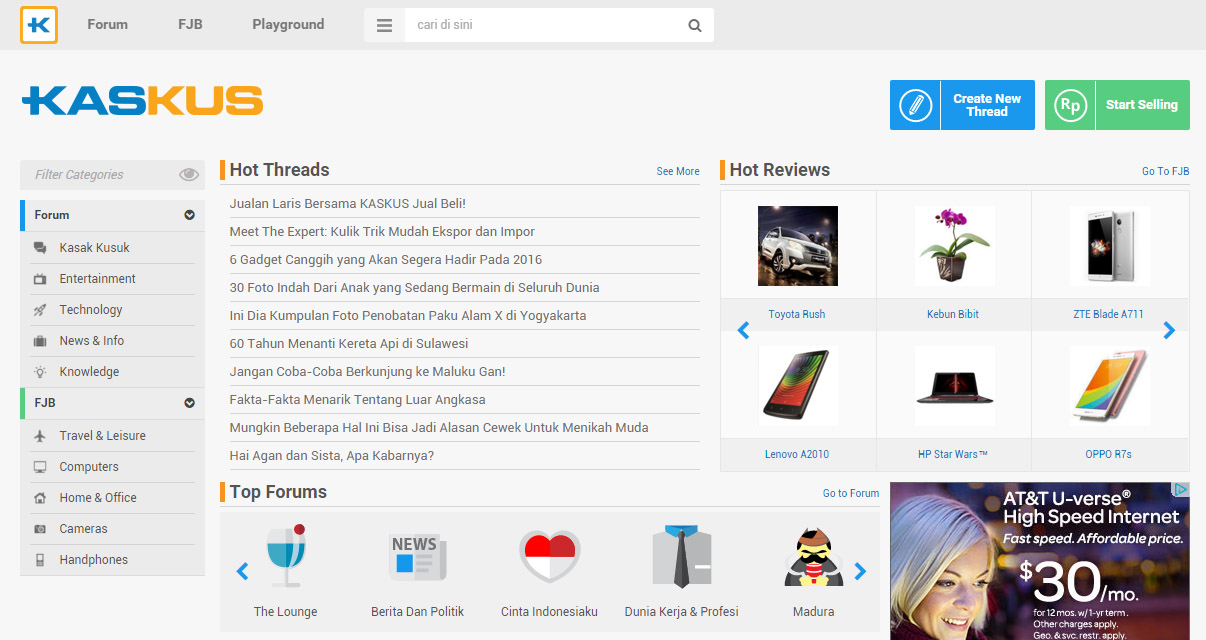Collapse the FJB category section

tap(189, 403)
